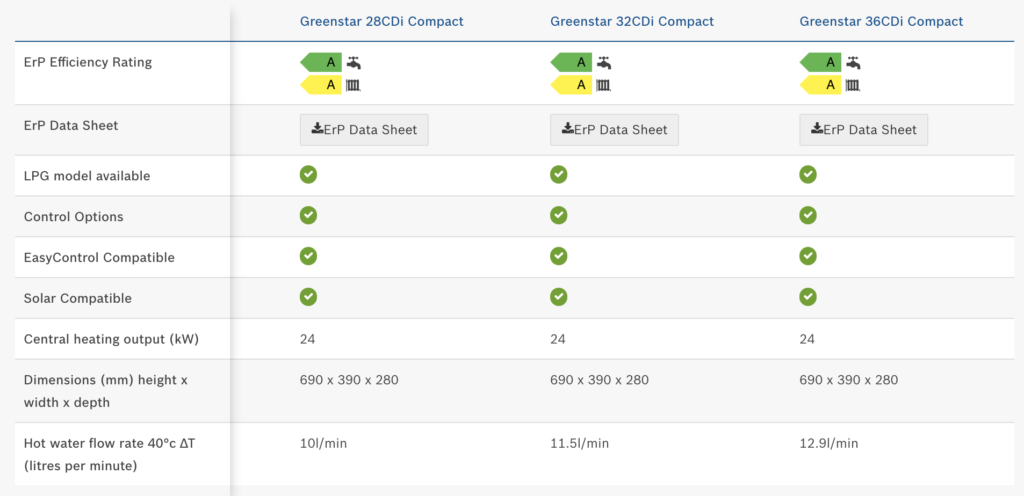Click Solar Compatible checkmark for 36CDi
This screenshot has width=1024, height=496.
[x=808, y=297]
